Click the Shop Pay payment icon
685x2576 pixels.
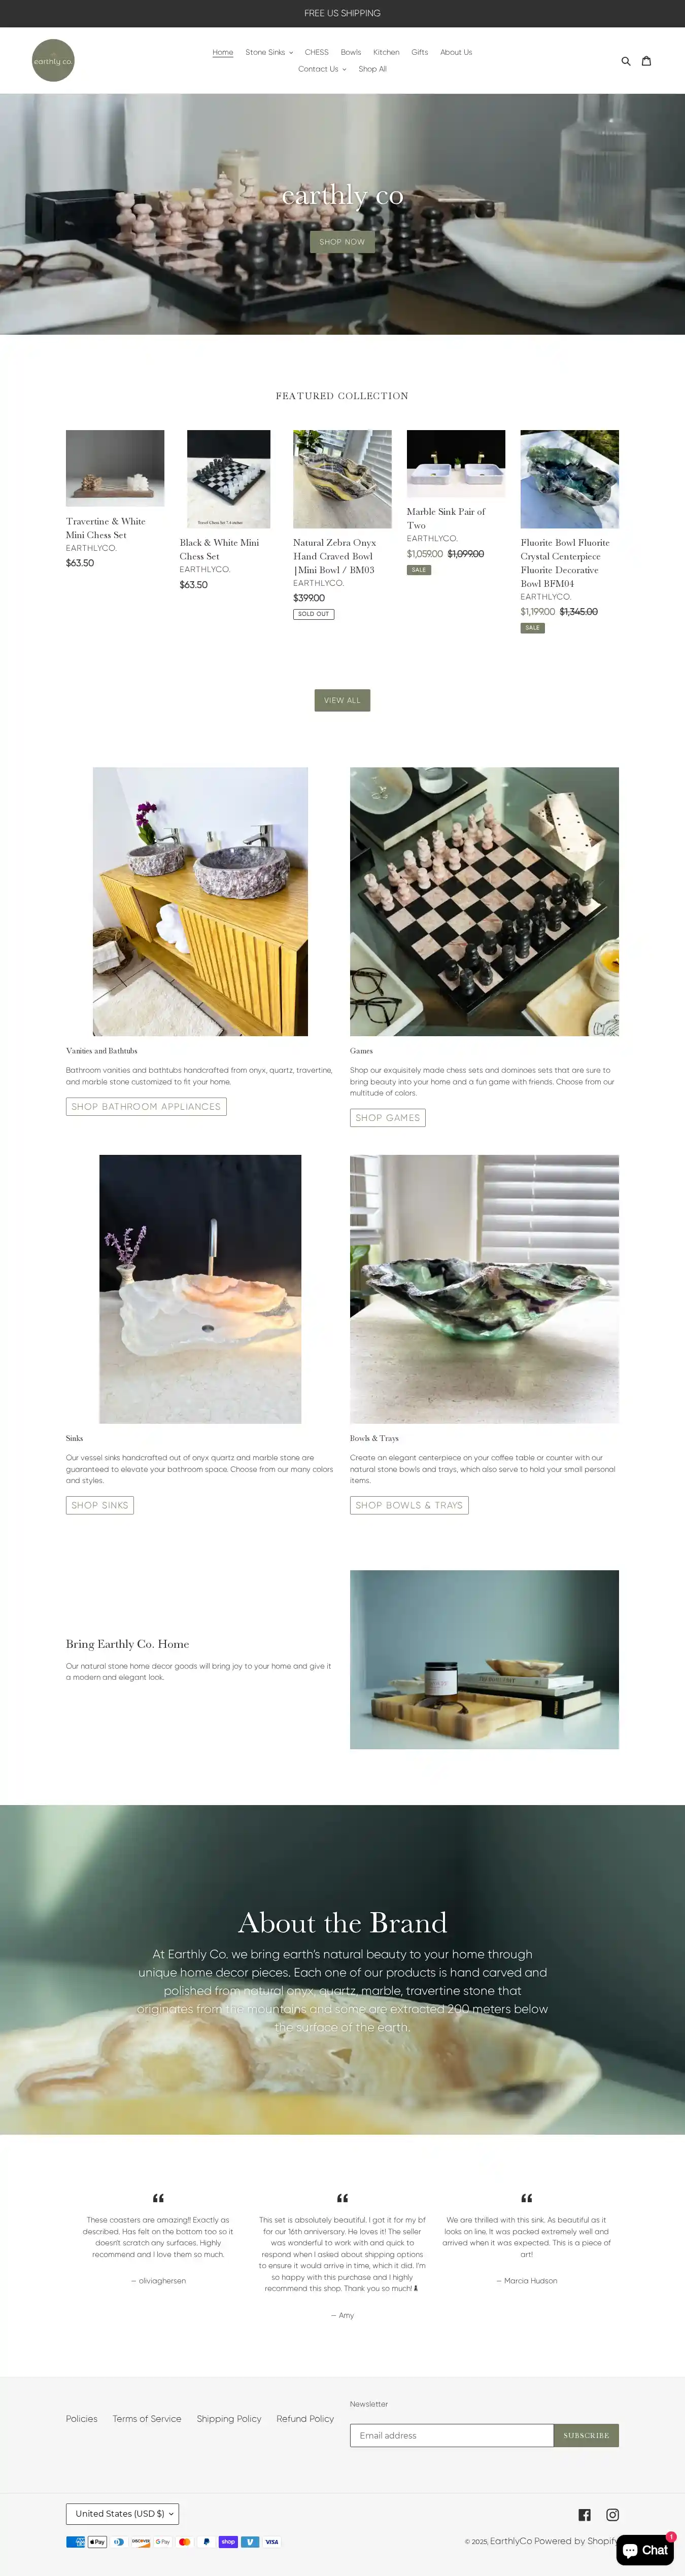(228, 2542)
